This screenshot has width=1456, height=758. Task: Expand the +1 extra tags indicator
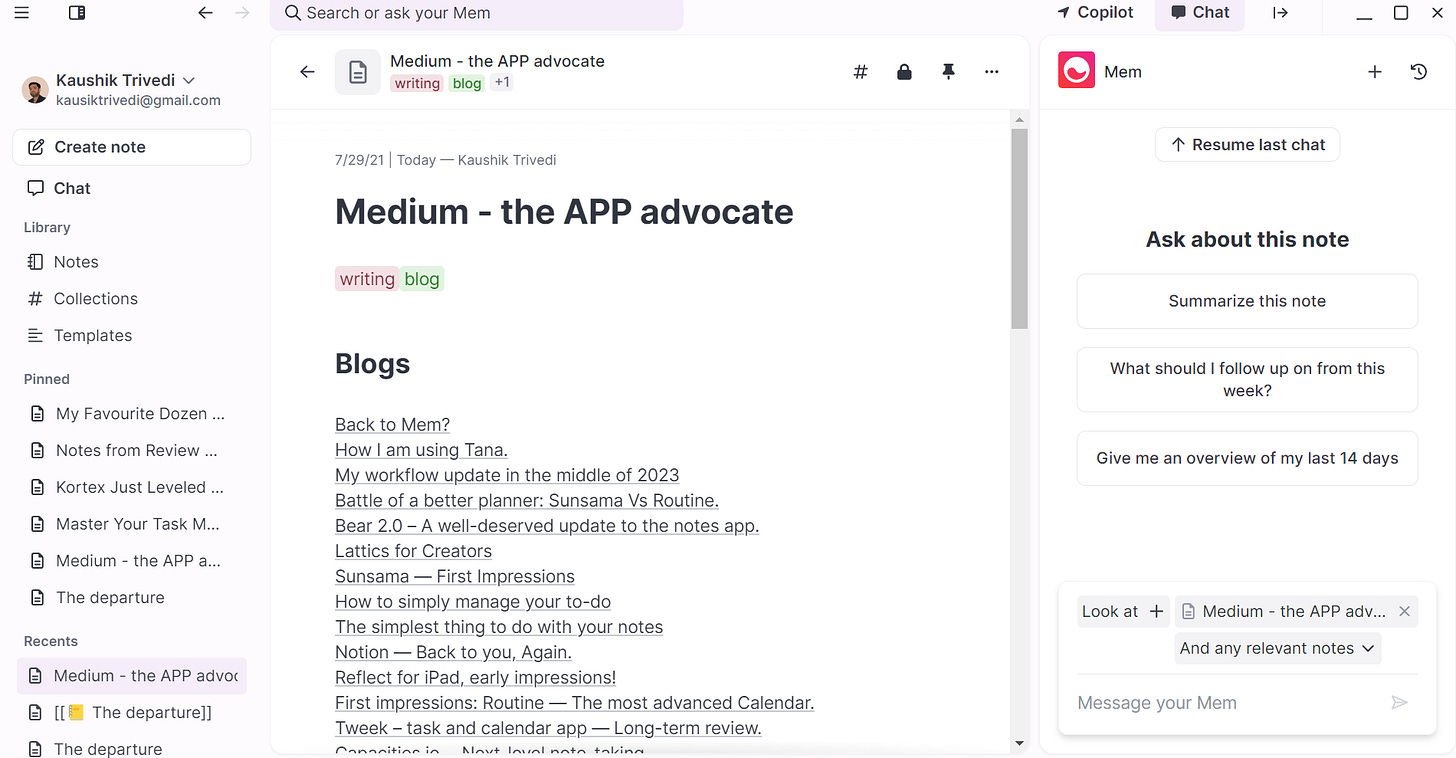tap(502, 83)
